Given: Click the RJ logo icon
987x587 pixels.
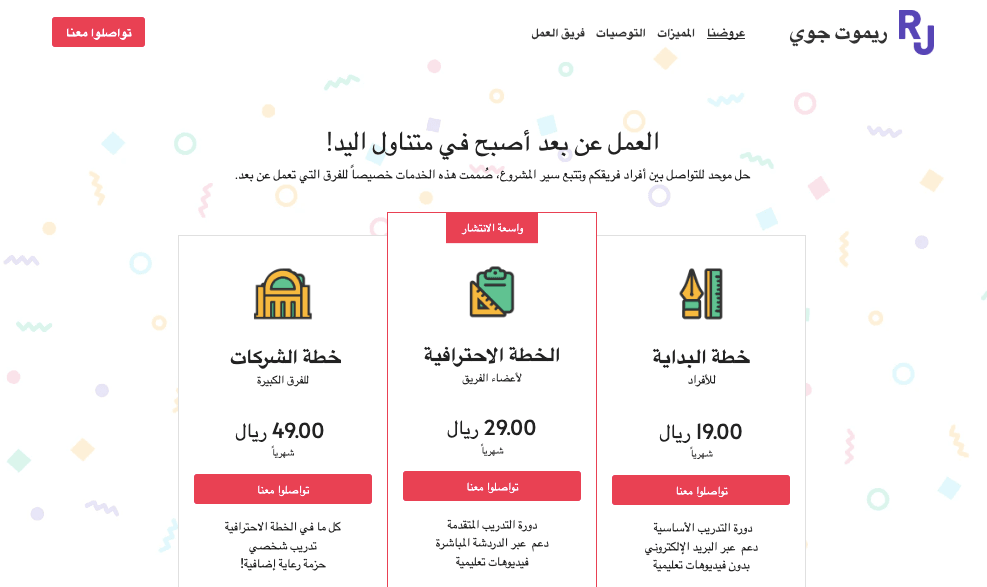Looking at the screenshot, I should [918, 31].
